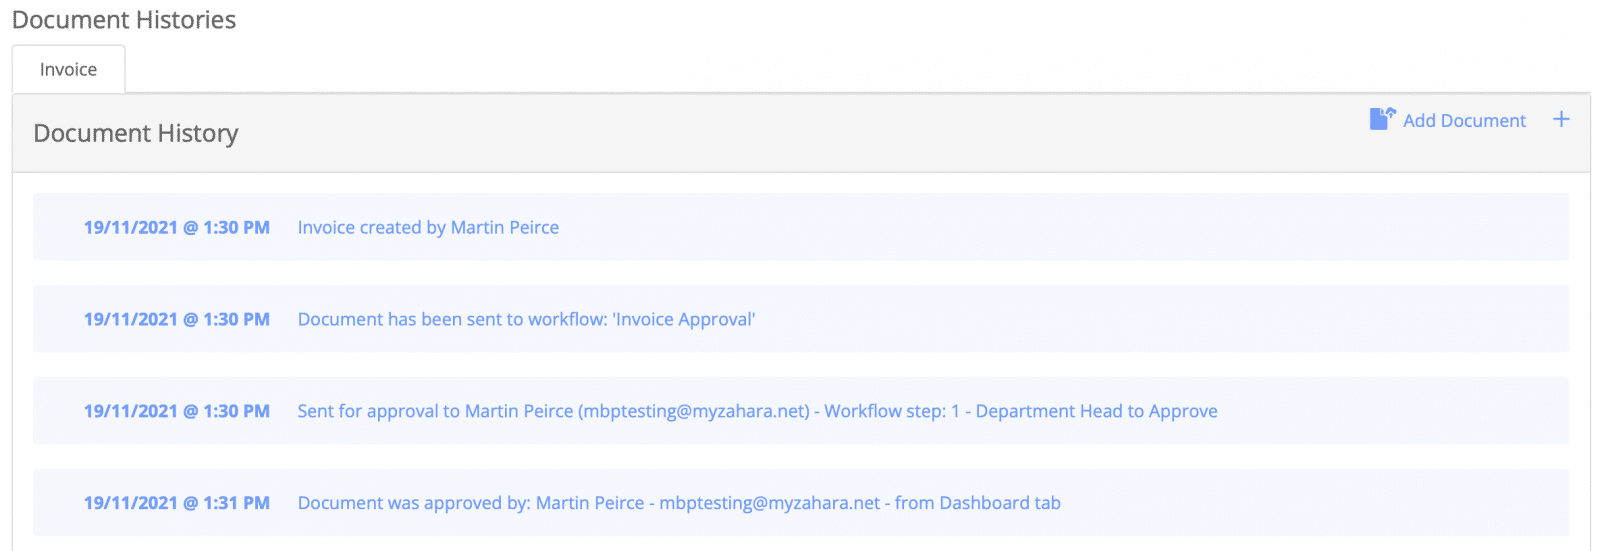This screenshot has height=551, width=1600.
Task: Click the Add Document upload file icon
Action: (x=1382, y=119)
